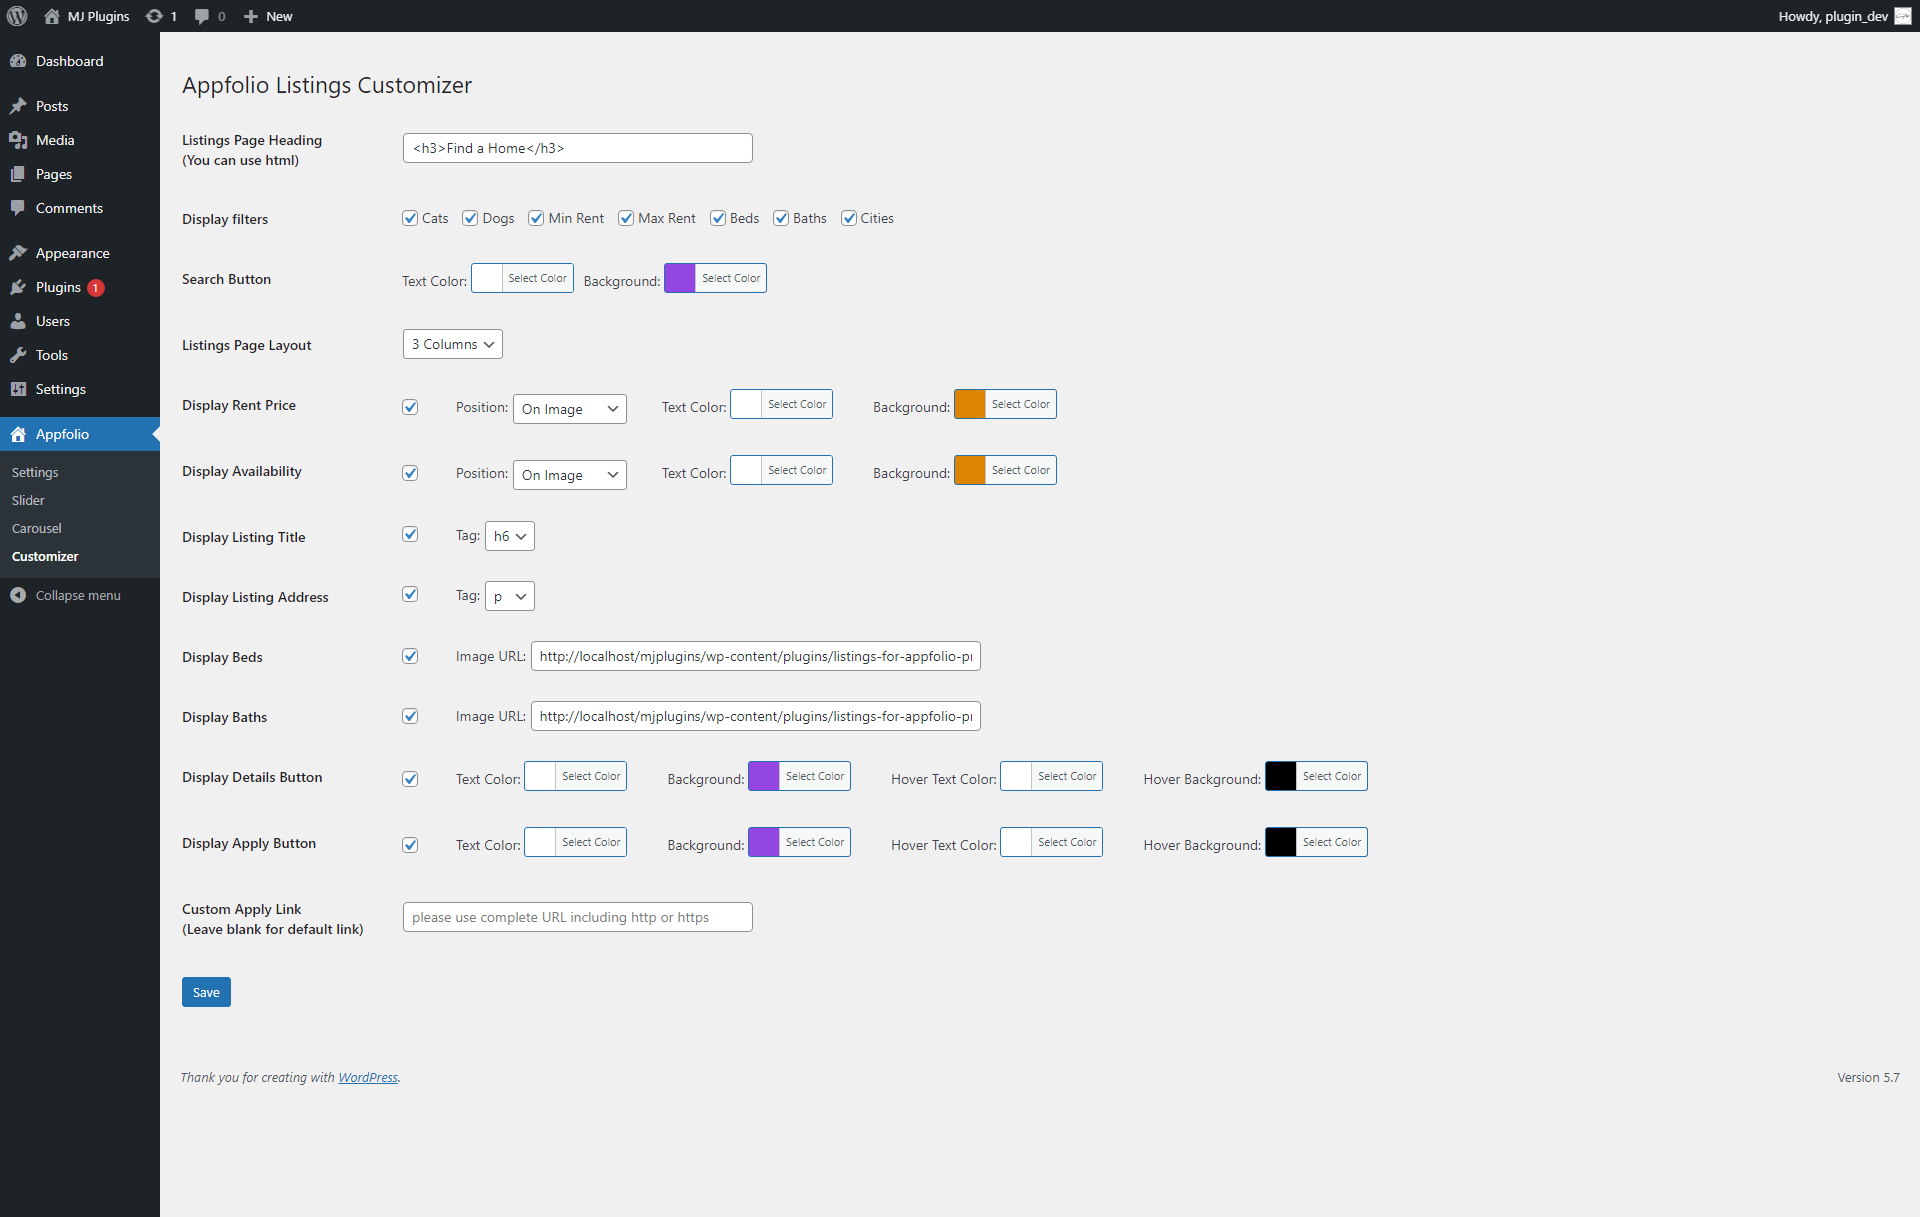The width and height of the screenshot is (1920, 1217).
Task: Toggle Display Listing Title checkbox
Action: (x=410, y=534)
